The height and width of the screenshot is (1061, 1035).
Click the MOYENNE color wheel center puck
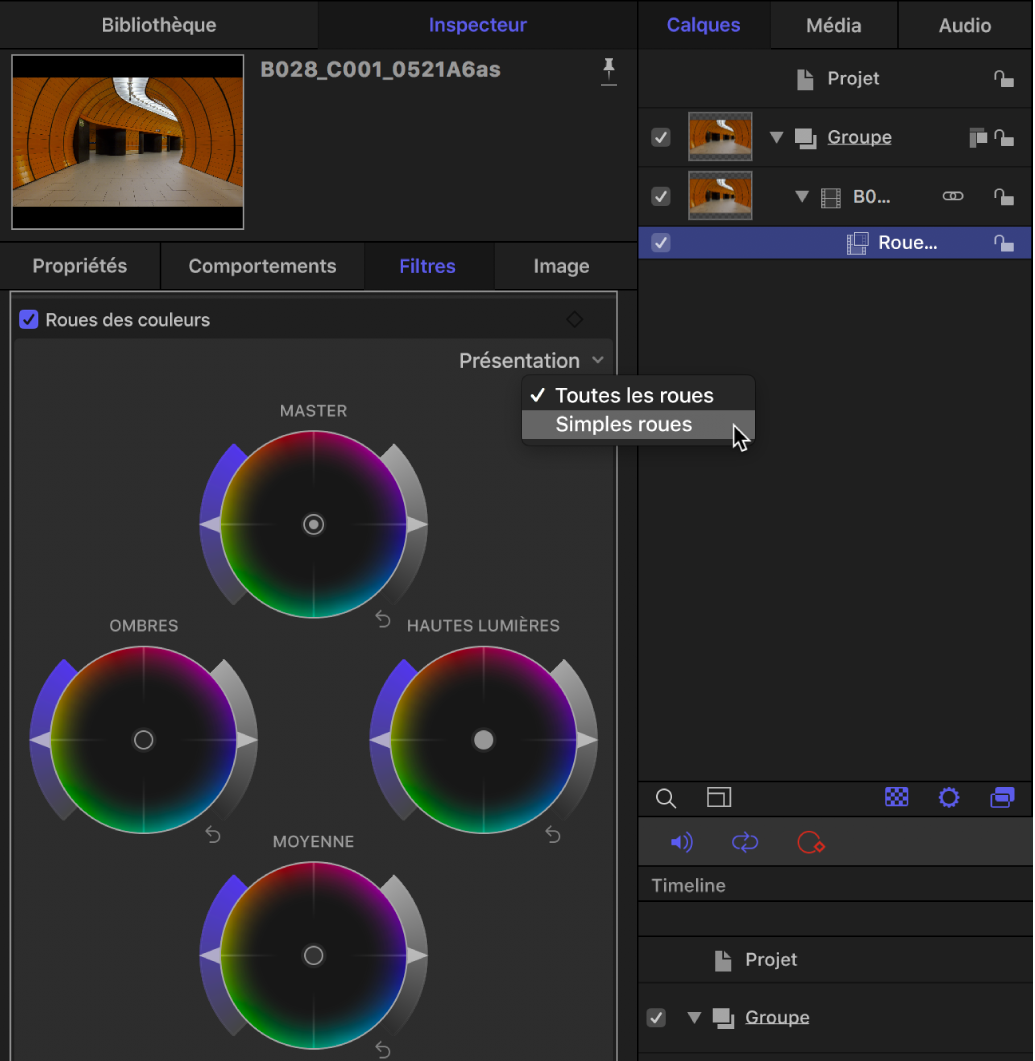pos(314,956)
